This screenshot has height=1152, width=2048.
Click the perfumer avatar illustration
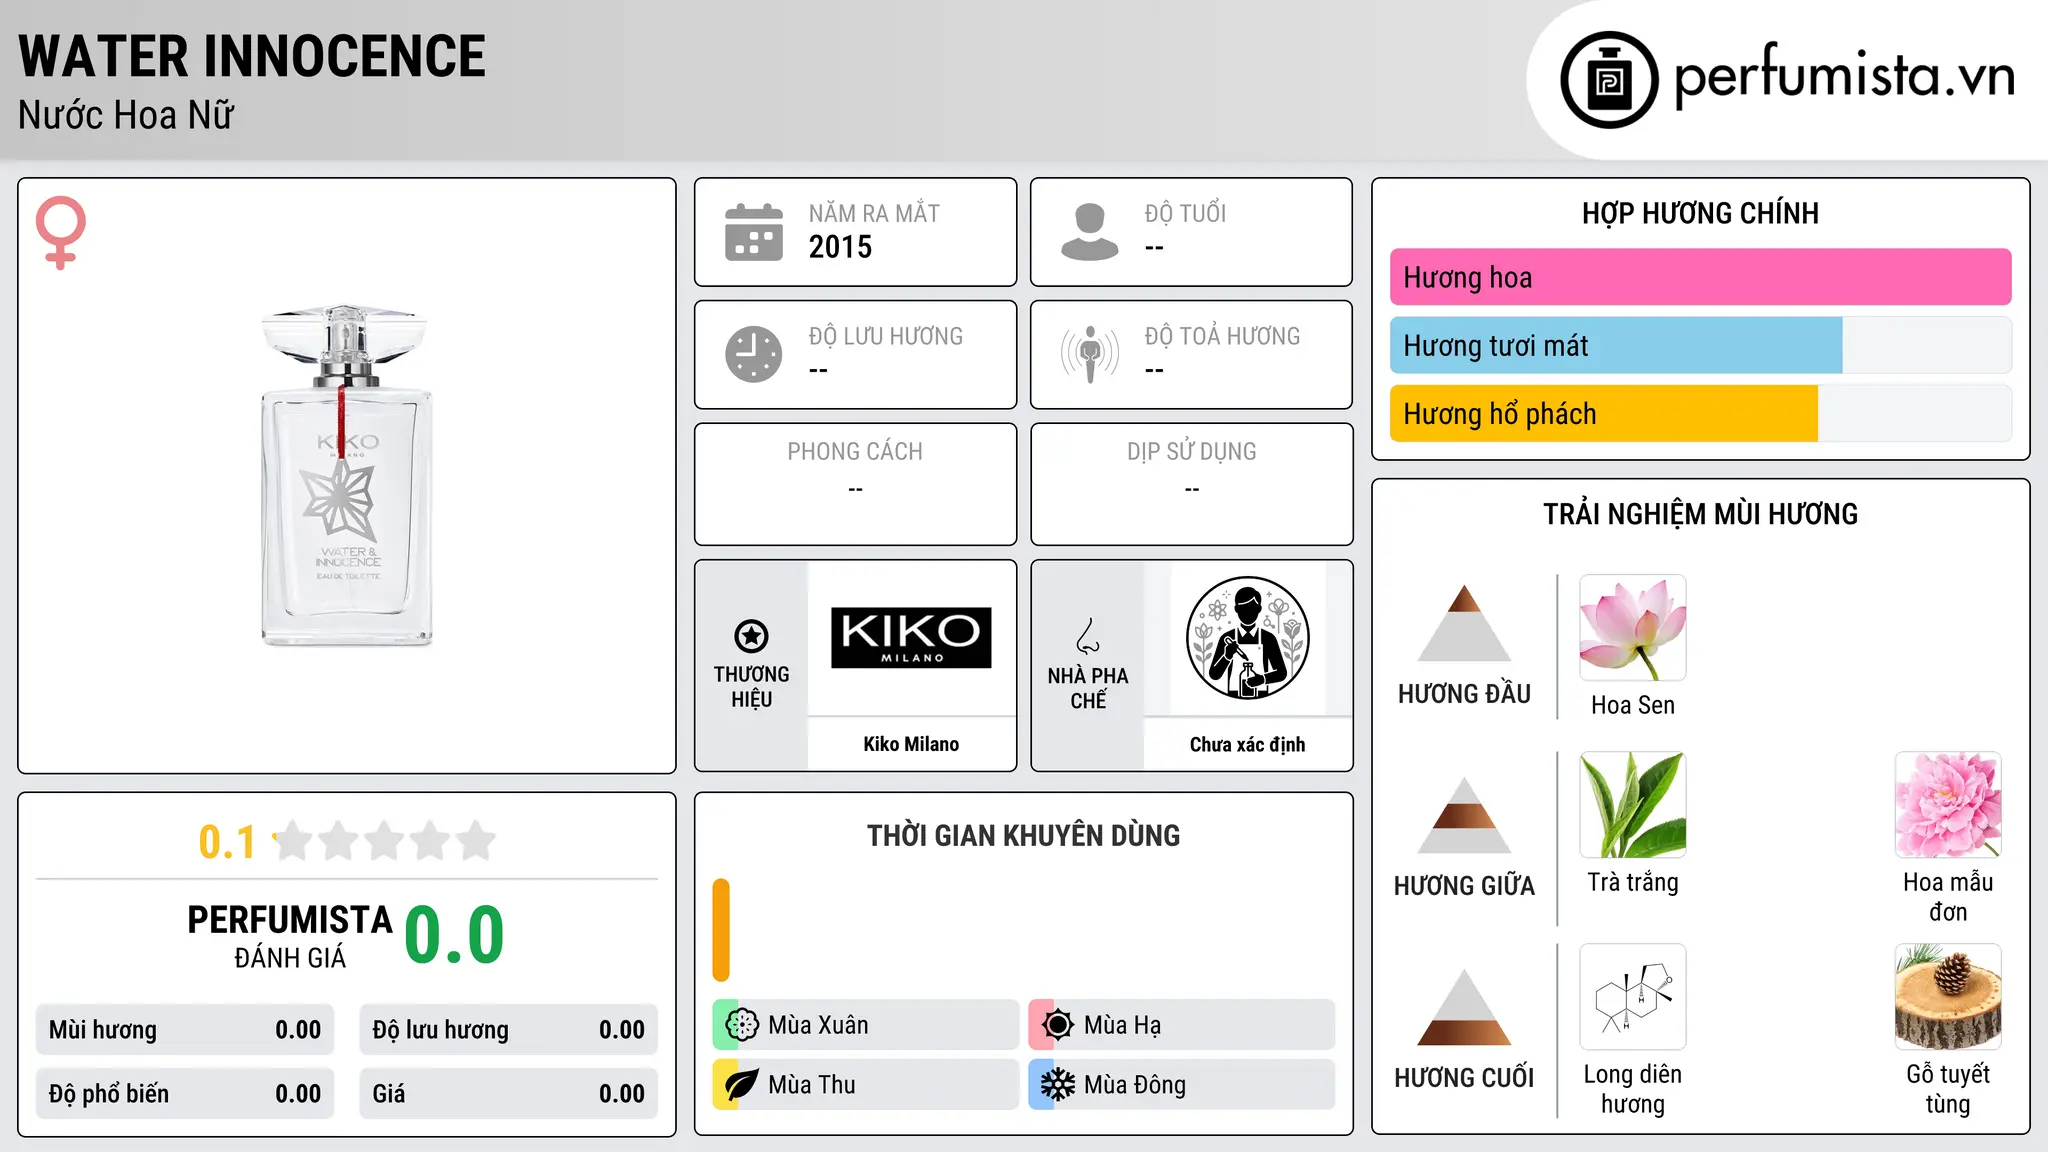(1247, 638)
